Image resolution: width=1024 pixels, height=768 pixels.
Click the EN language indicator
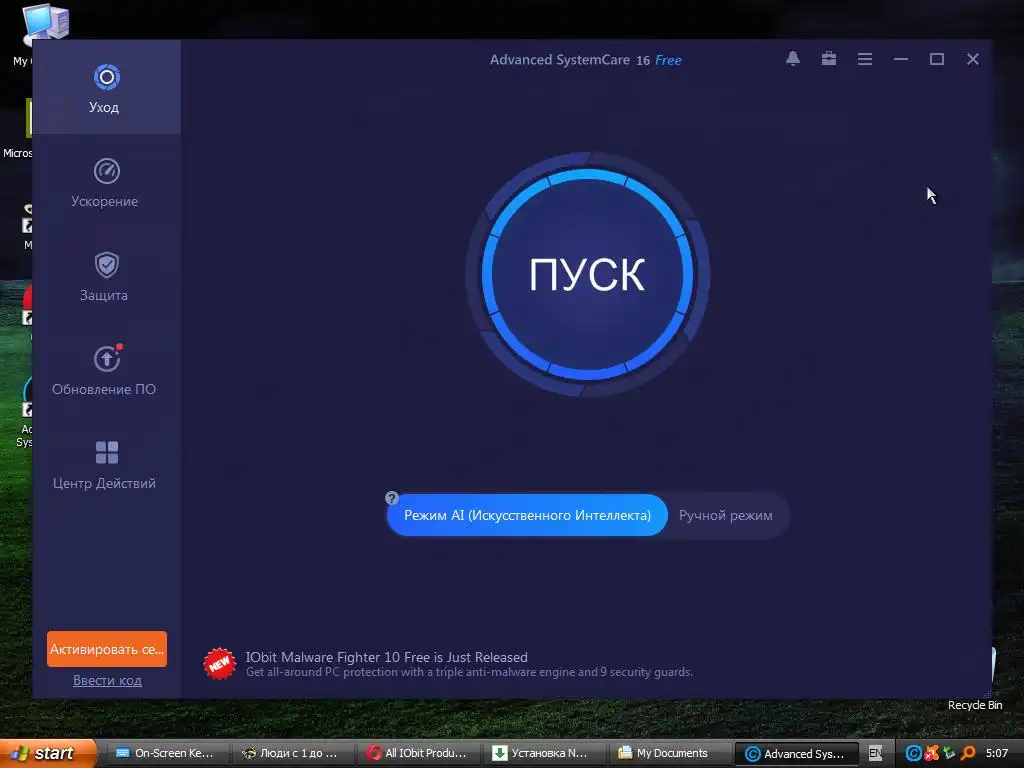tap(875, 754)
